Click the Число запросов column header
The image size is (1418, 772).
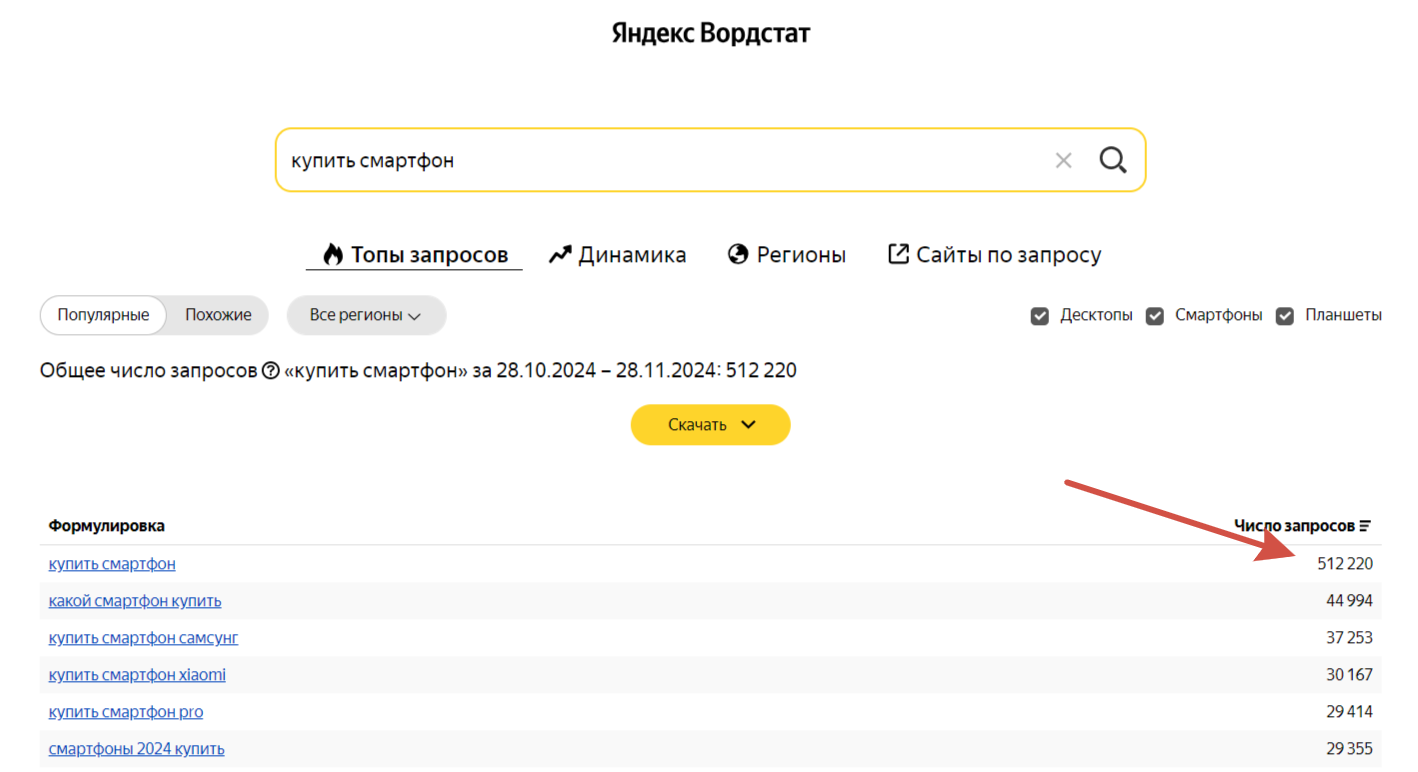1294,526
